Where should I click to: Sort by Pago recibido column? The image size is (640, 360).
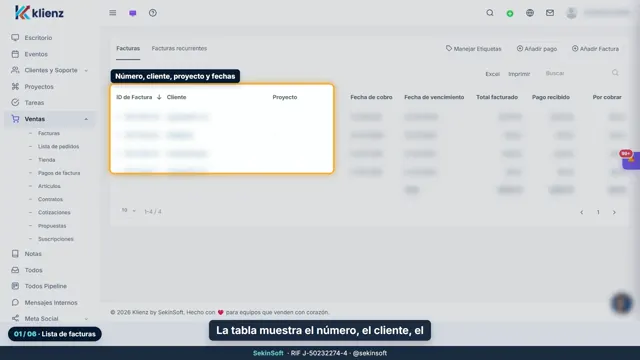[x=551, y=97]
